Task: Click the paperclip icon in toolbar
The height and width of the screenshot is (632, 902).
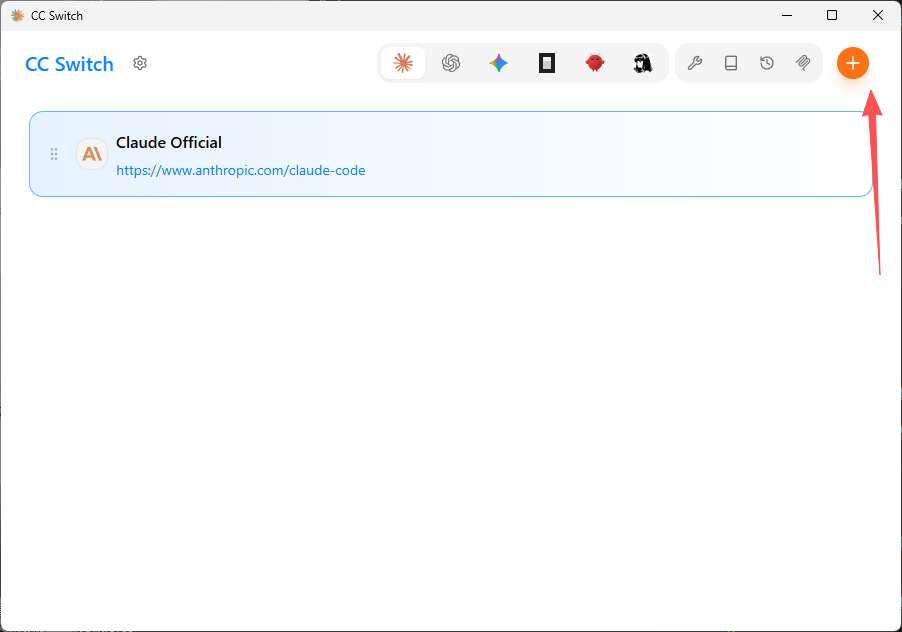Action: [803, 63]
